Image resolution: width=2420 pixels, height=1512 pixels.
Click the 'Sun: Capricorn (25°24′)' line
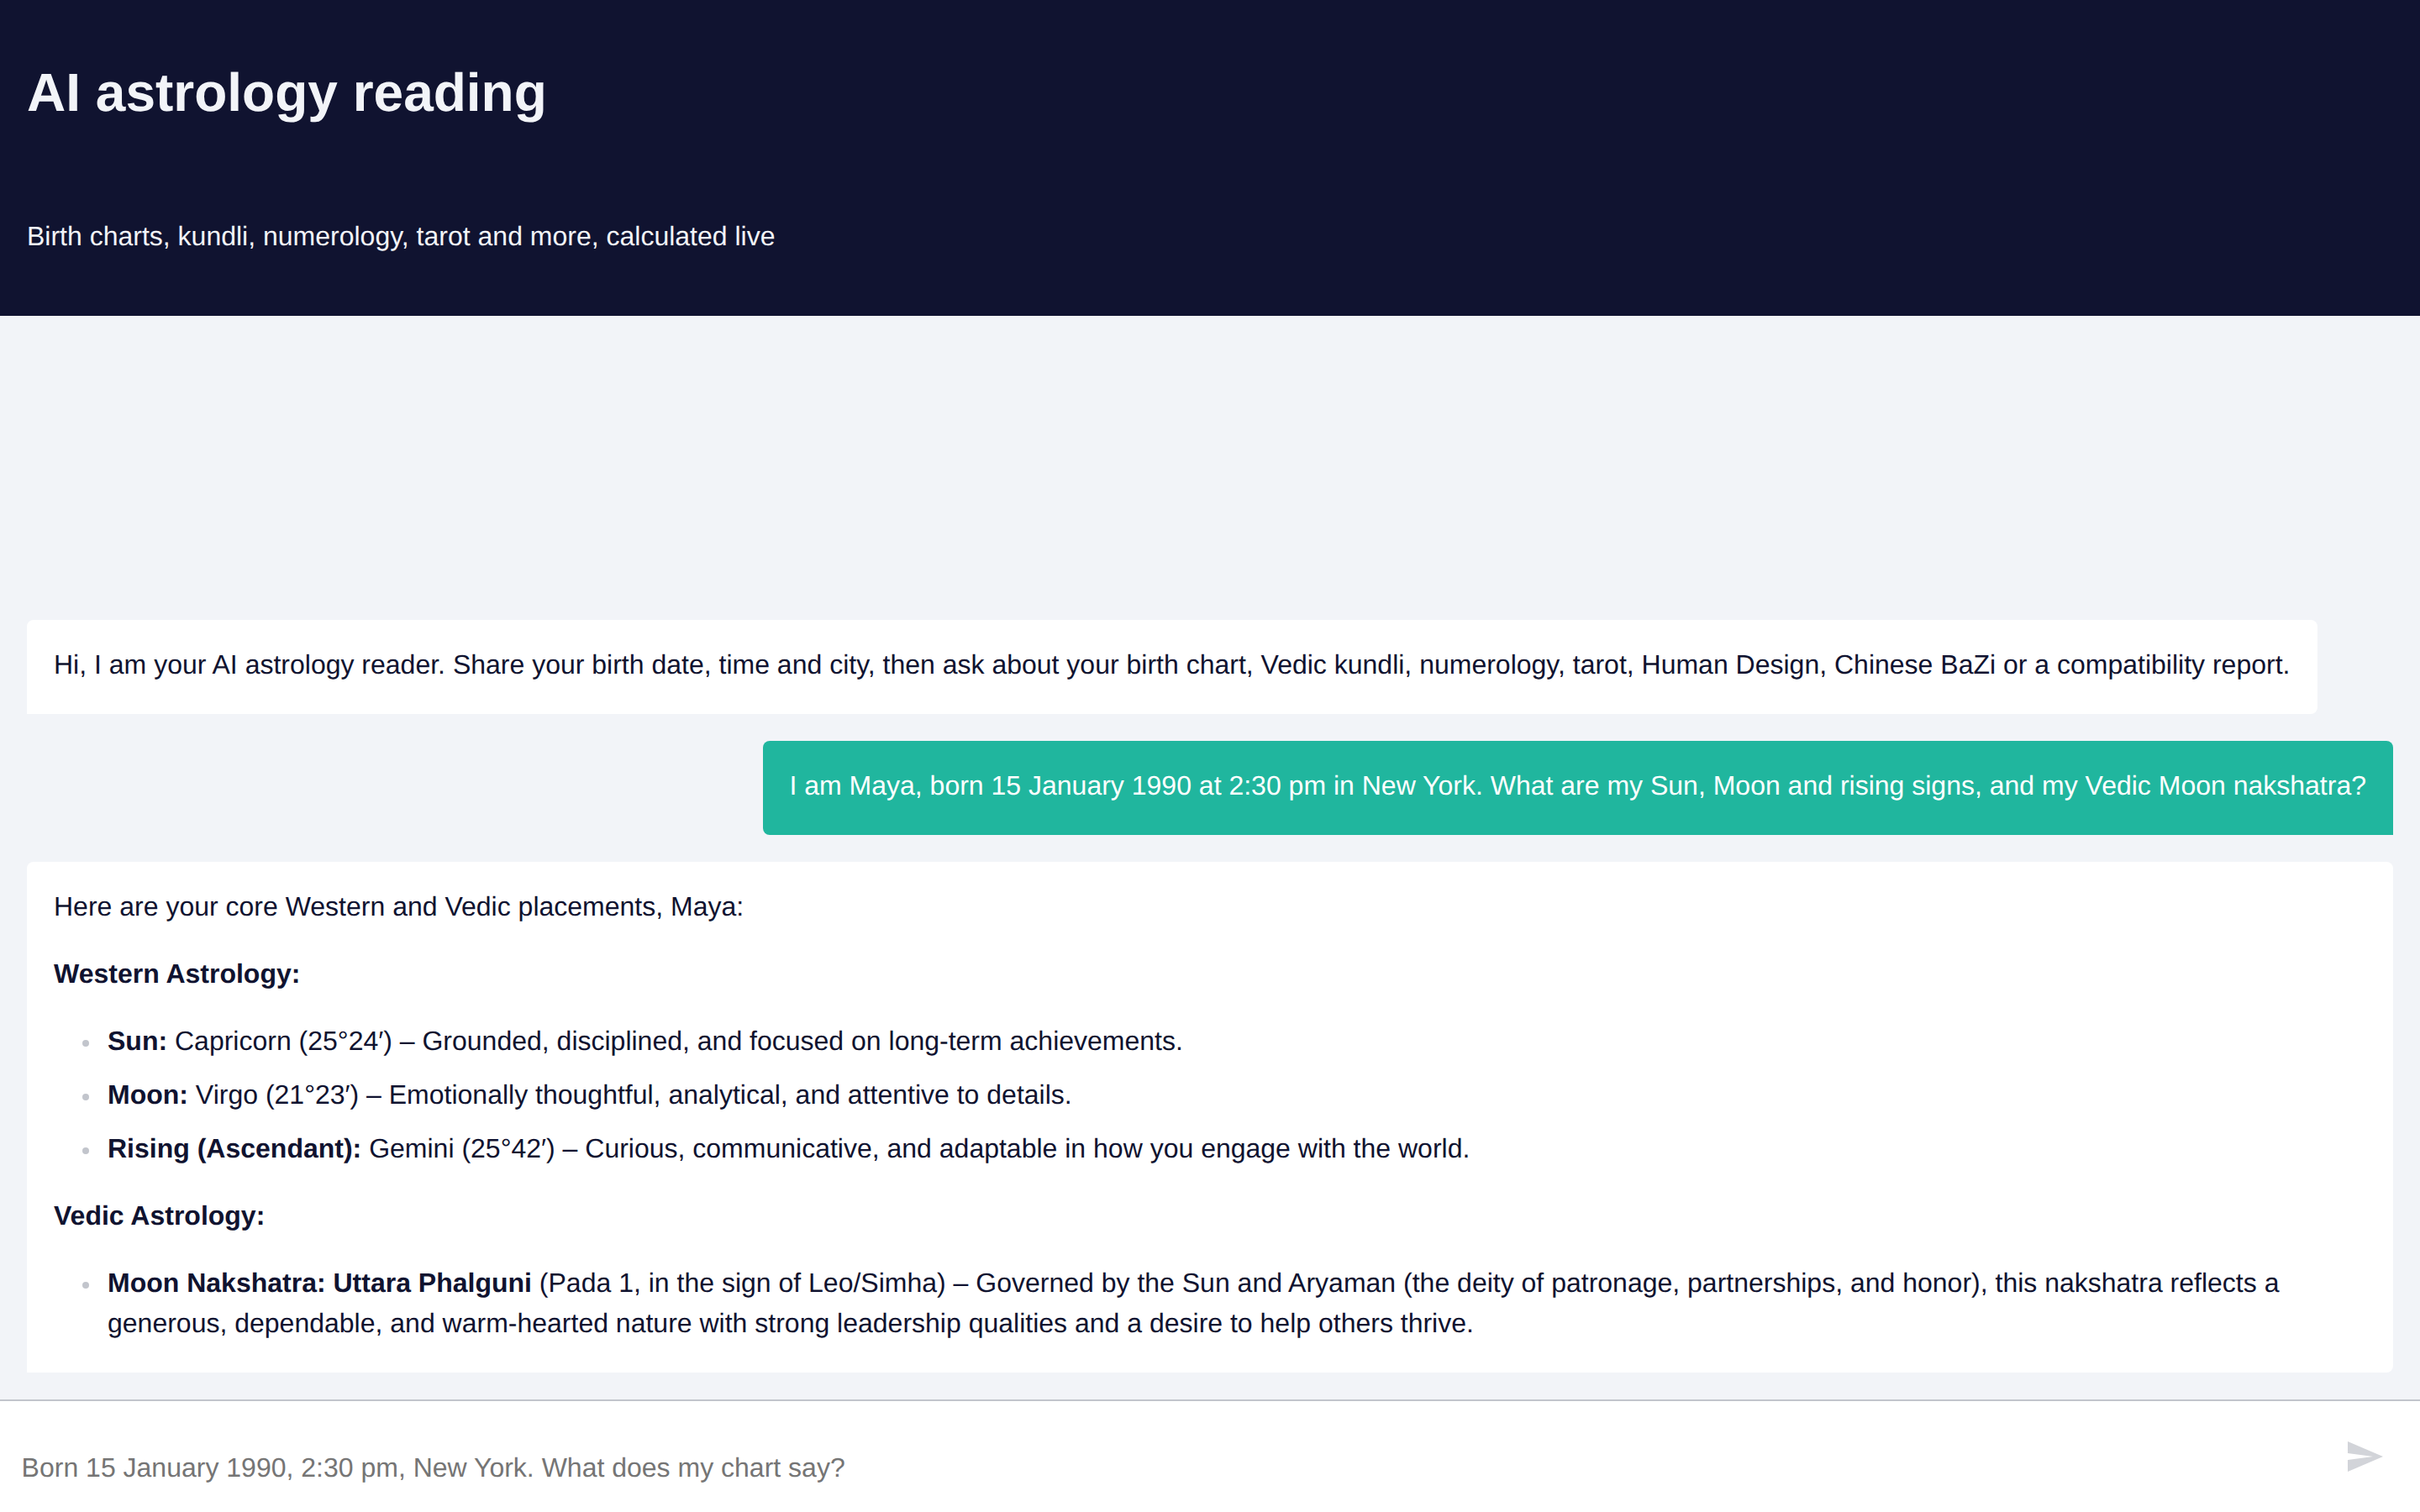coord(645,1041)
